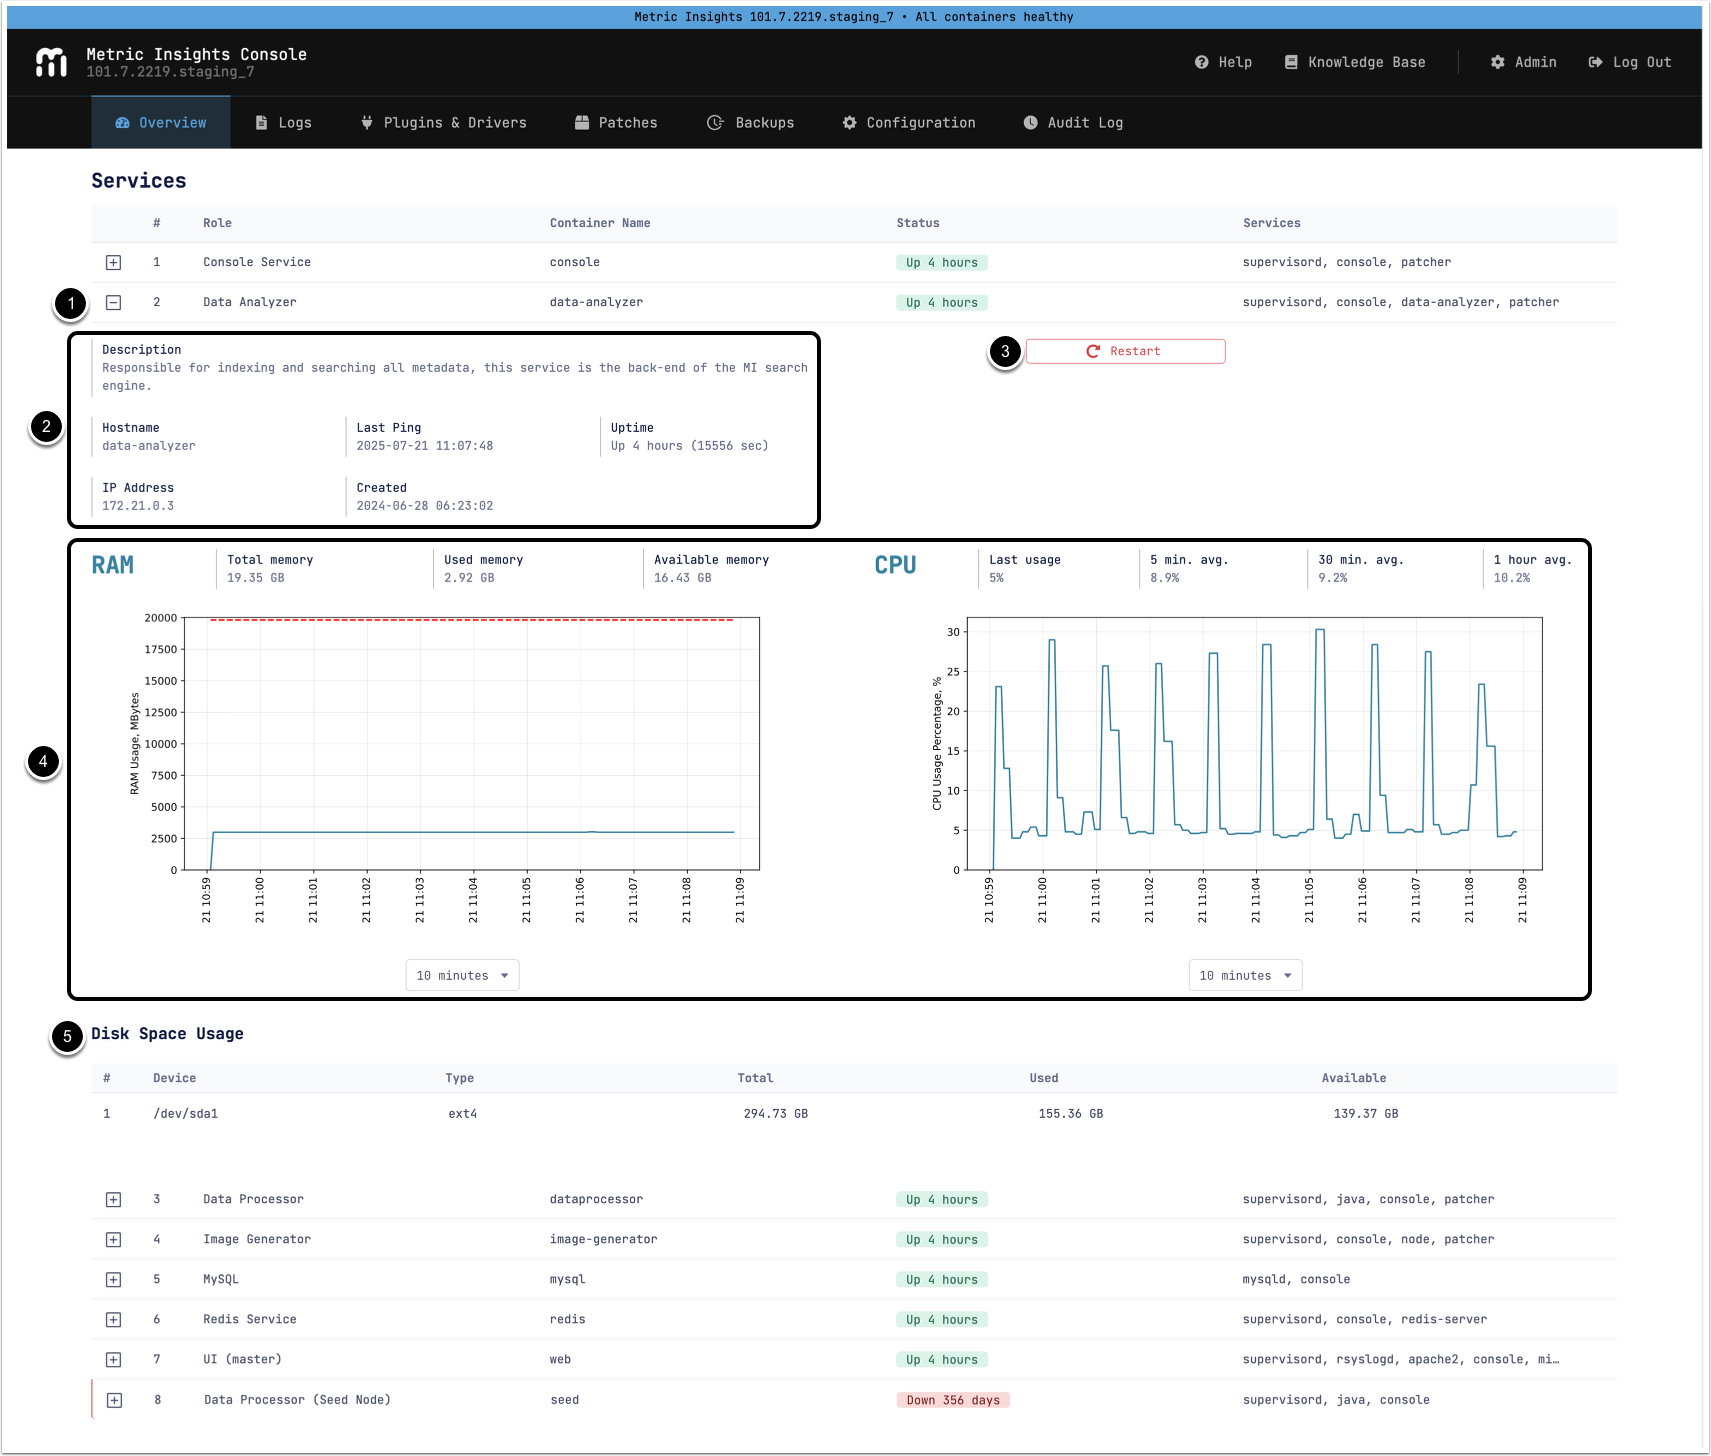
Task: Open Help via question mark icon
Action: point(1201,62)
